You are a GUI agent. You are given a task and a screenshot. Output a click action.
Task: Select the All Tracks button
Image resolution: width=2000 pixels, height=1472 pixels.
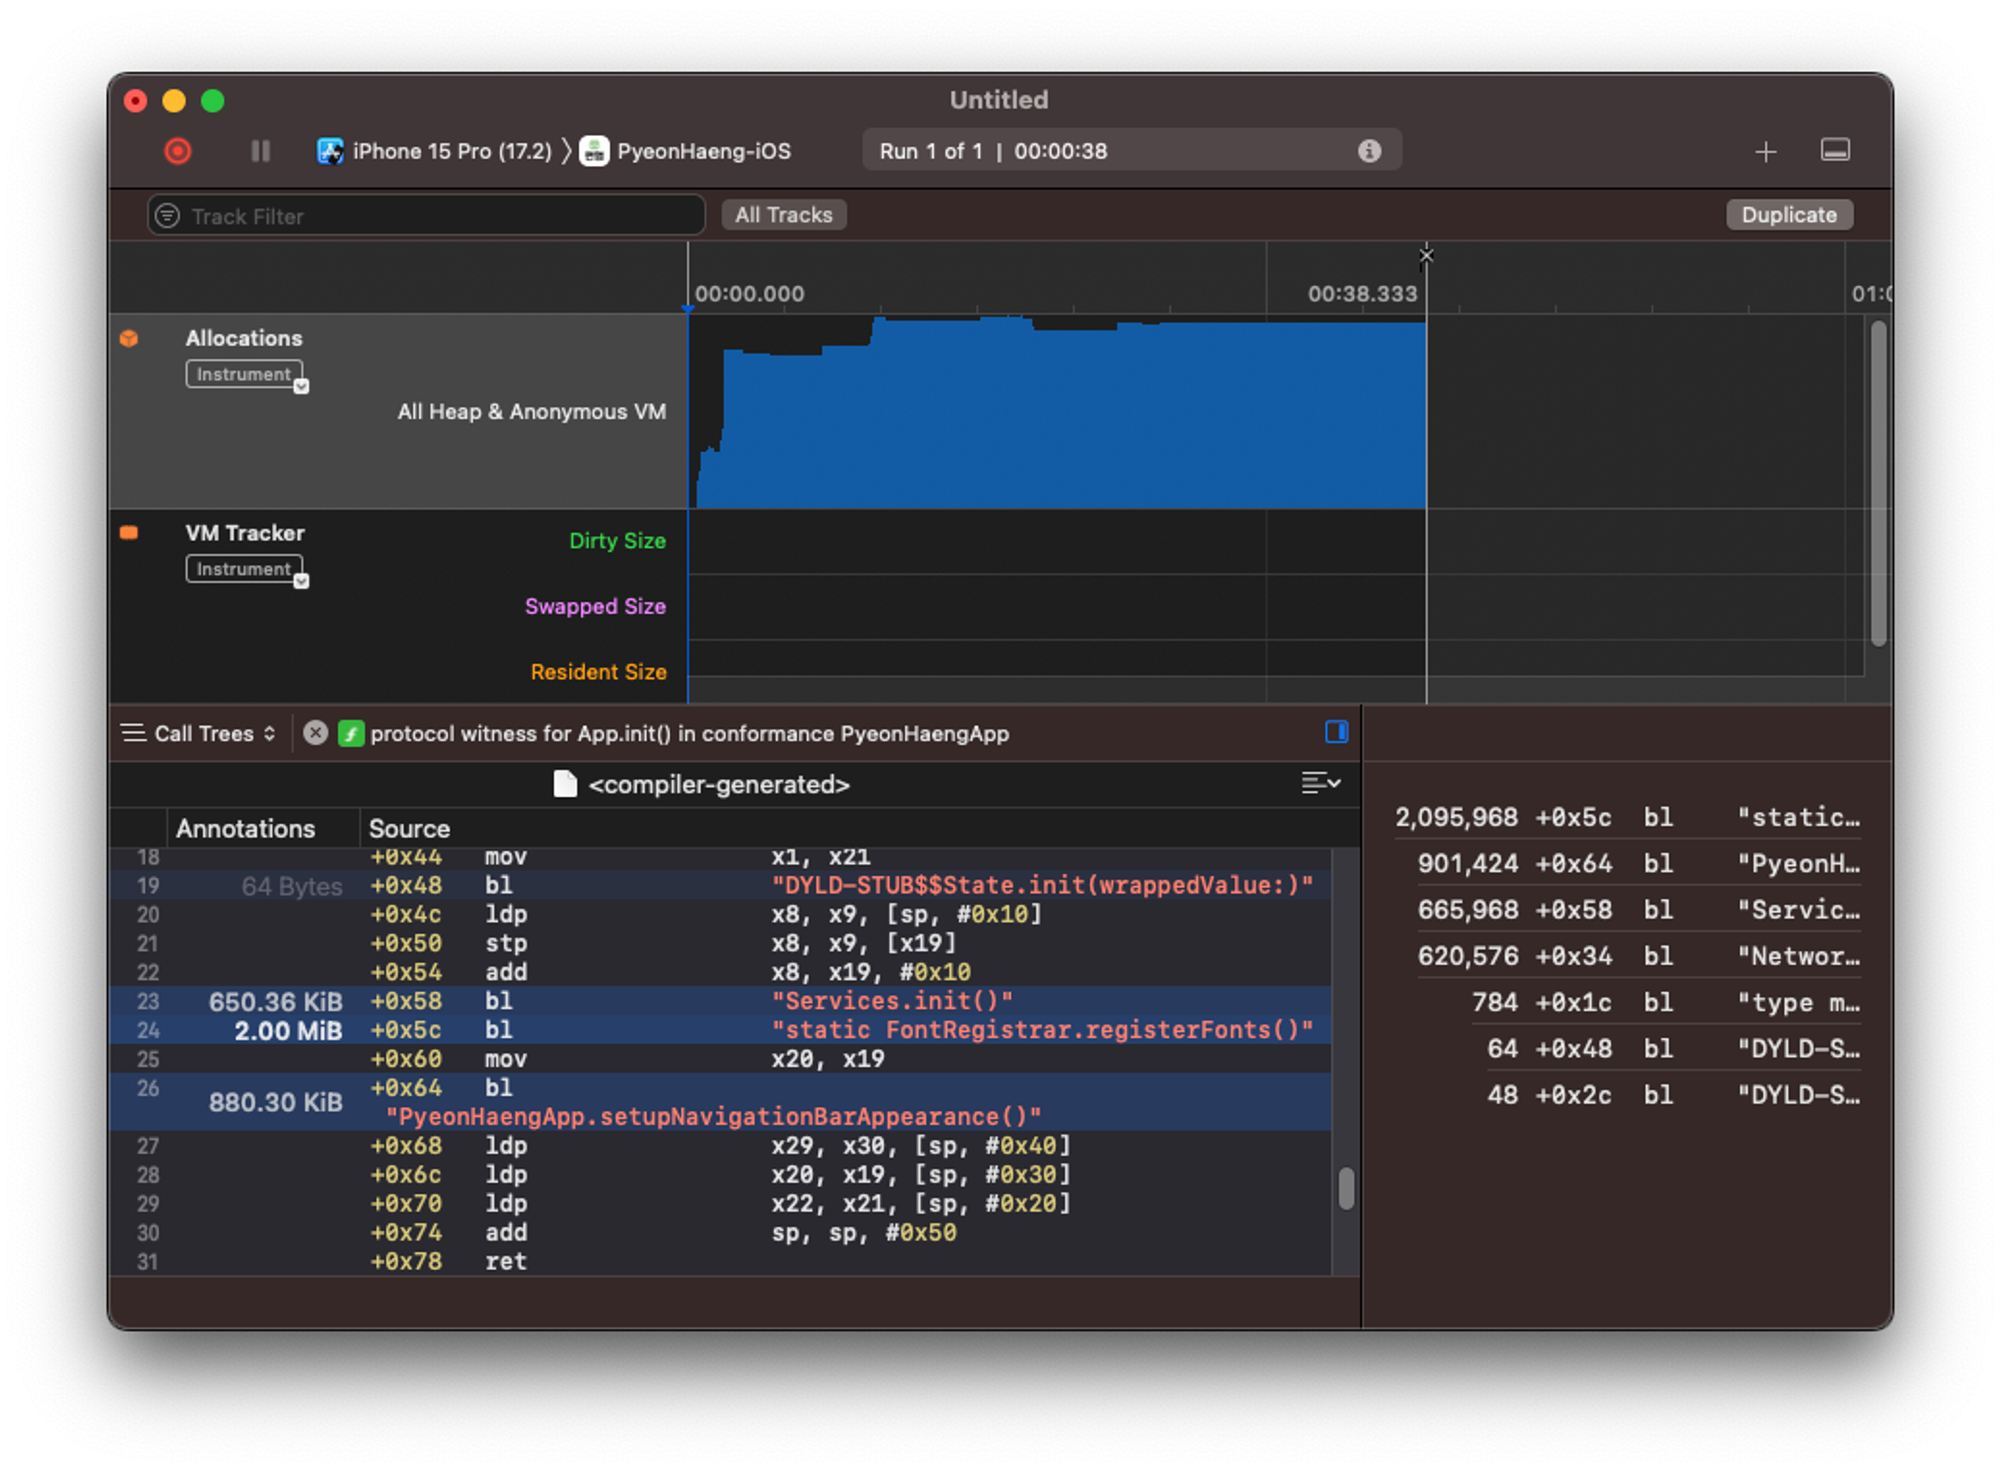(784, 215)
